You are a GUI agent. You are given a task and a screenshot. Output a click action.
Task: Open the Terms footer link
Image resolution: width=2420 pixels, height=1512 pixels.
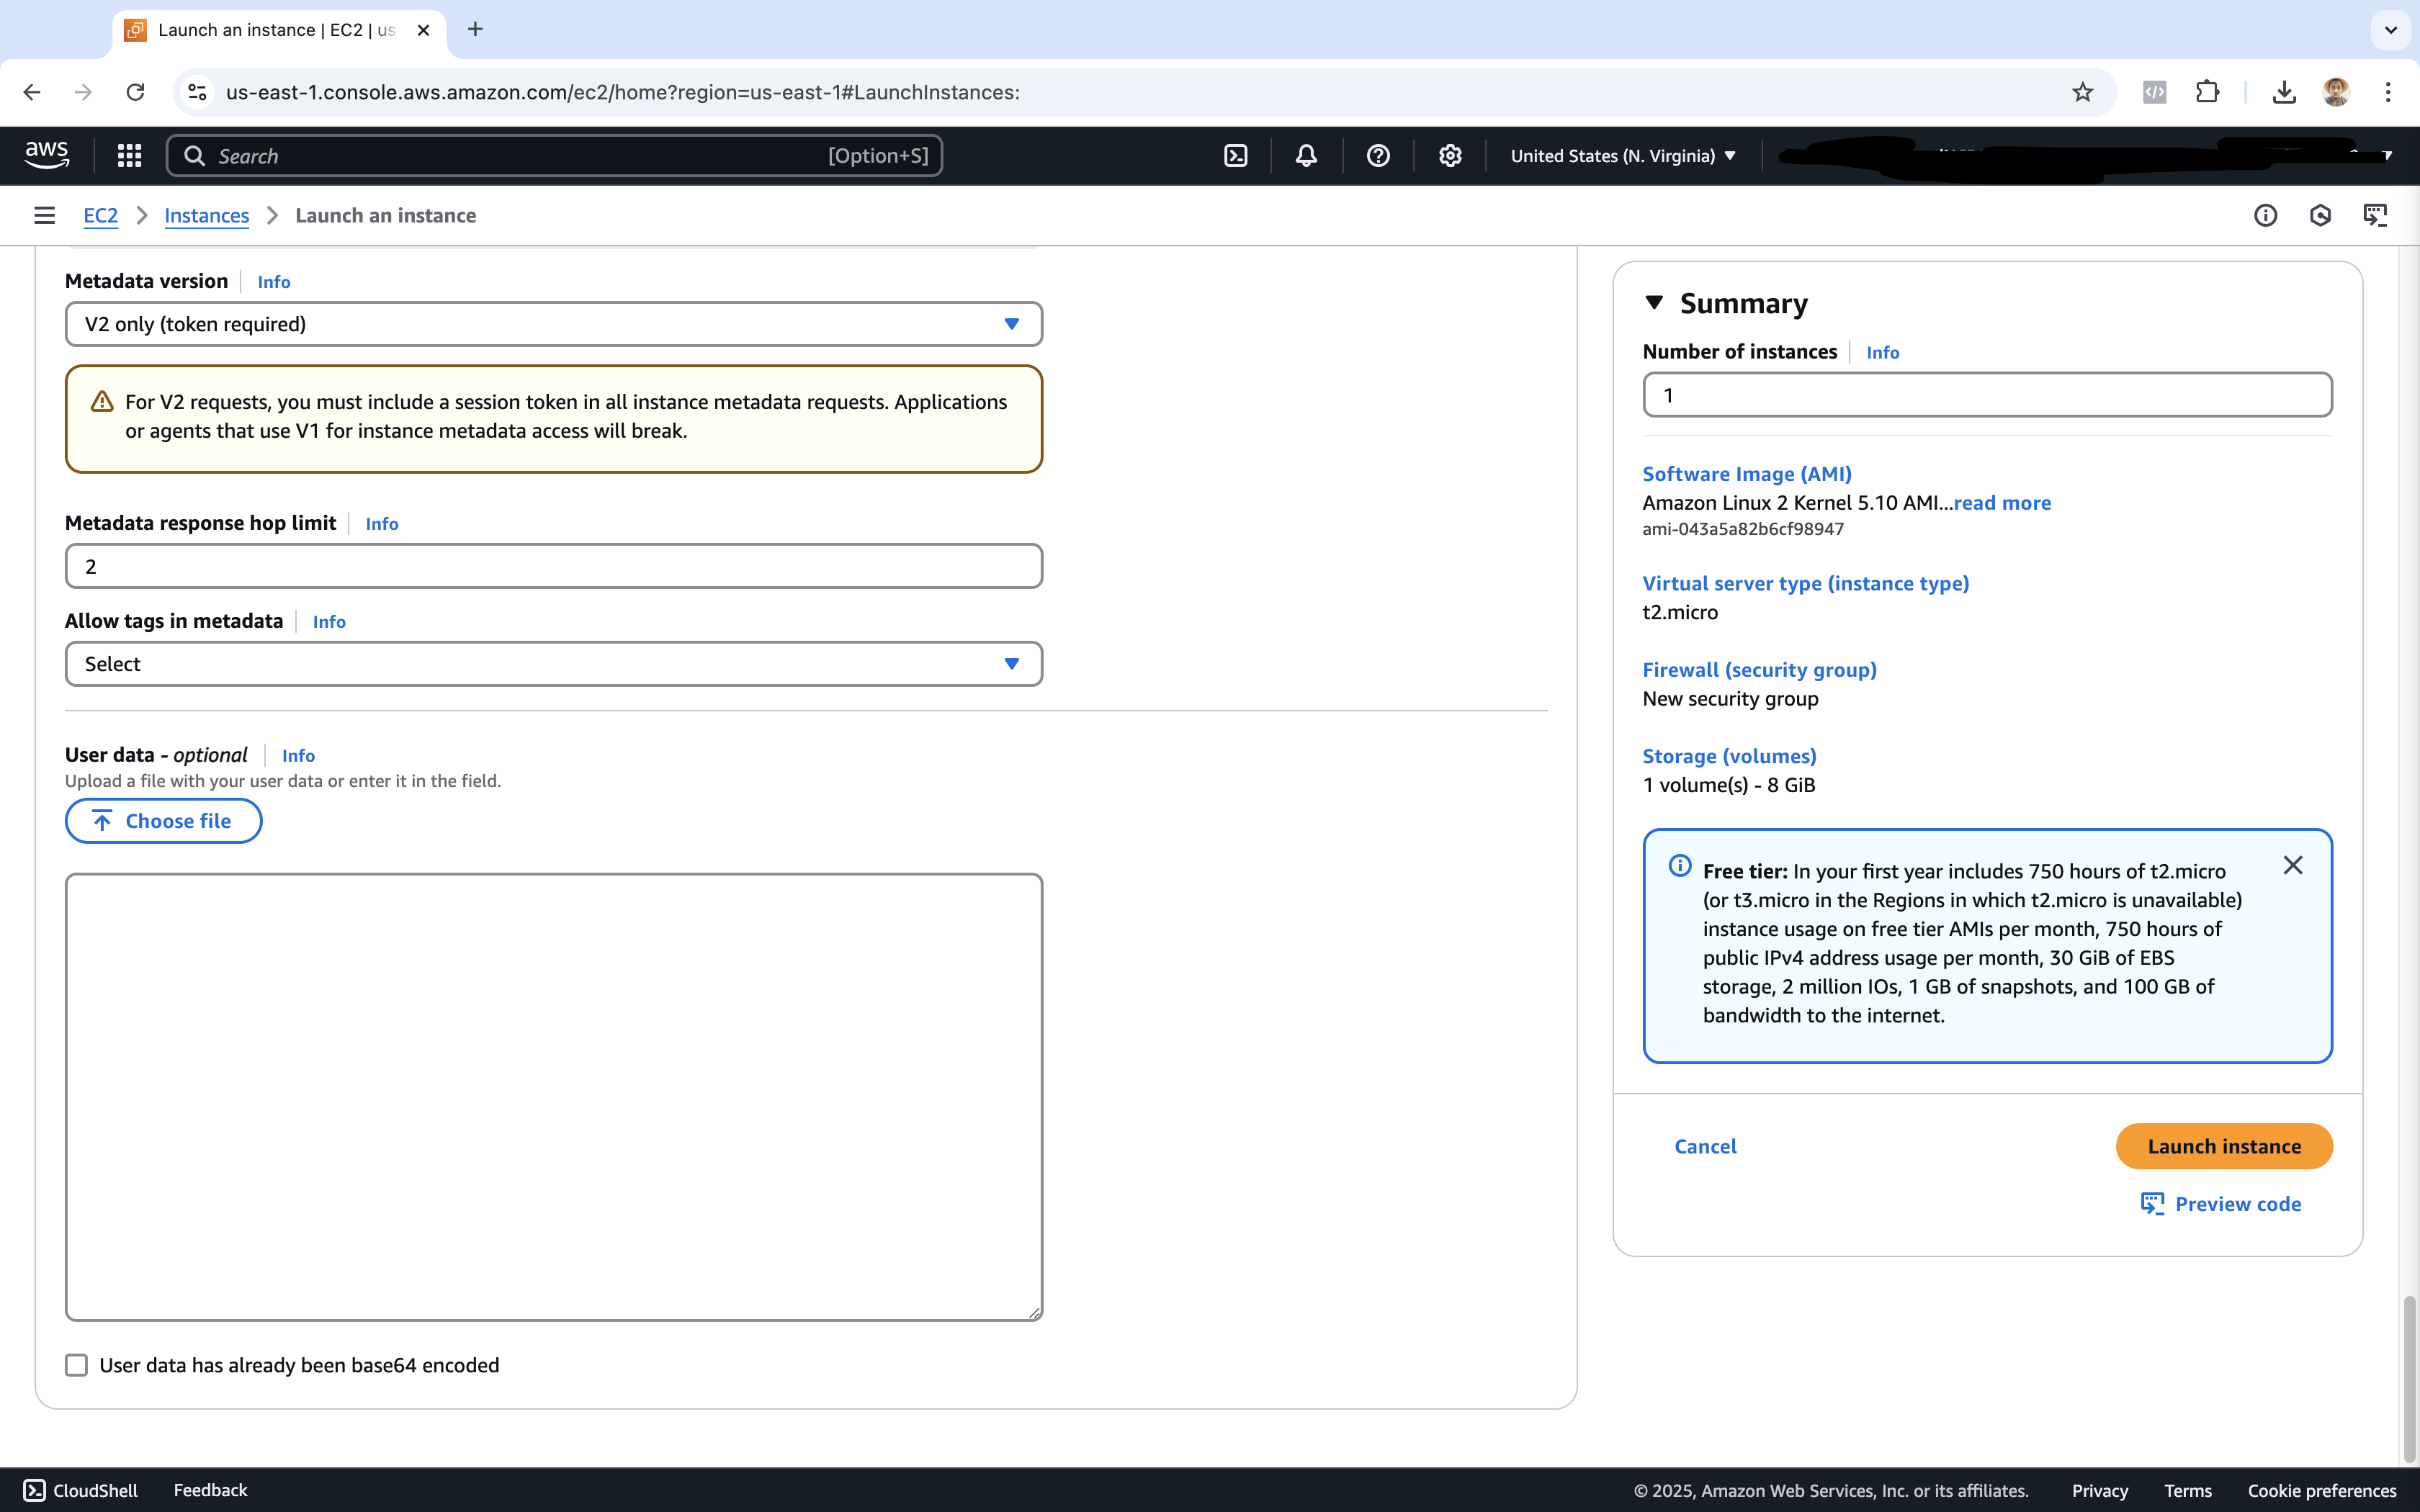coord(2187,1491)
